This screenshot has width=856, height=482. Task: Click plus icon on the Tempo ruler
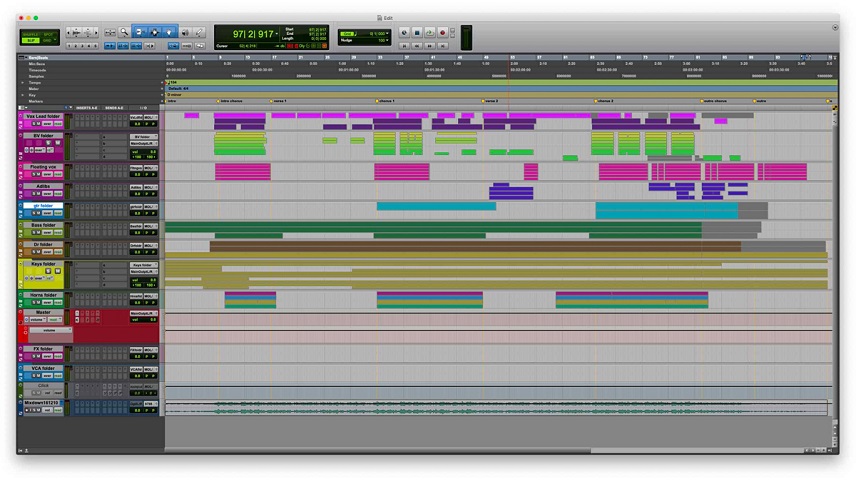point(162,83)
